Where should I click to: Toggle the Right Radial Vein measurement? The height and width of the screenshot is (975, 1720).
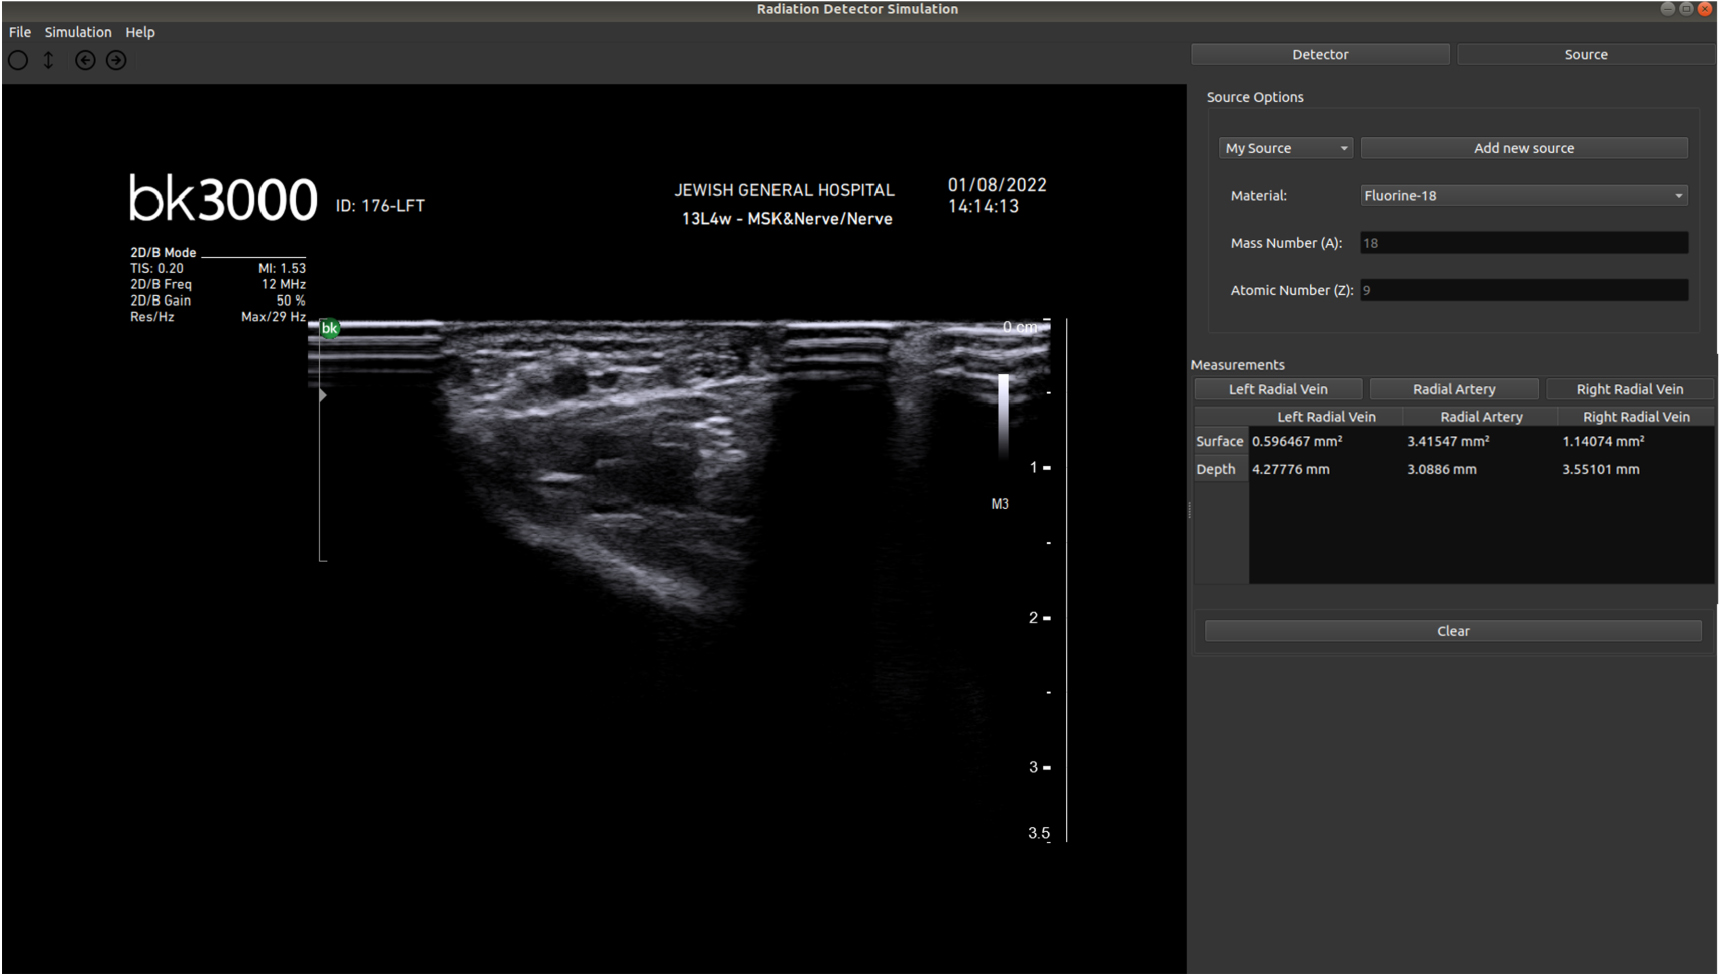(1629, 388)
